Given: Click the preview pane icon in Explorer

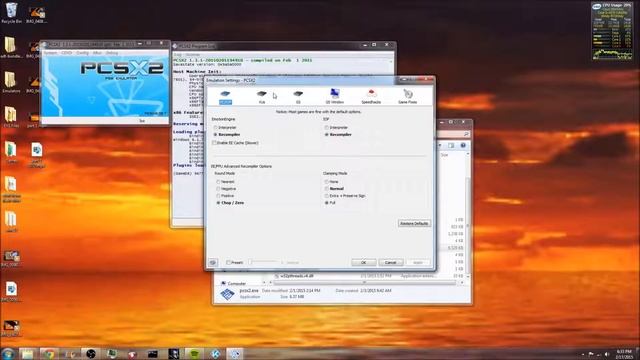Looking at the screenshot, I should pyautogui.click(x=451, y=145).
